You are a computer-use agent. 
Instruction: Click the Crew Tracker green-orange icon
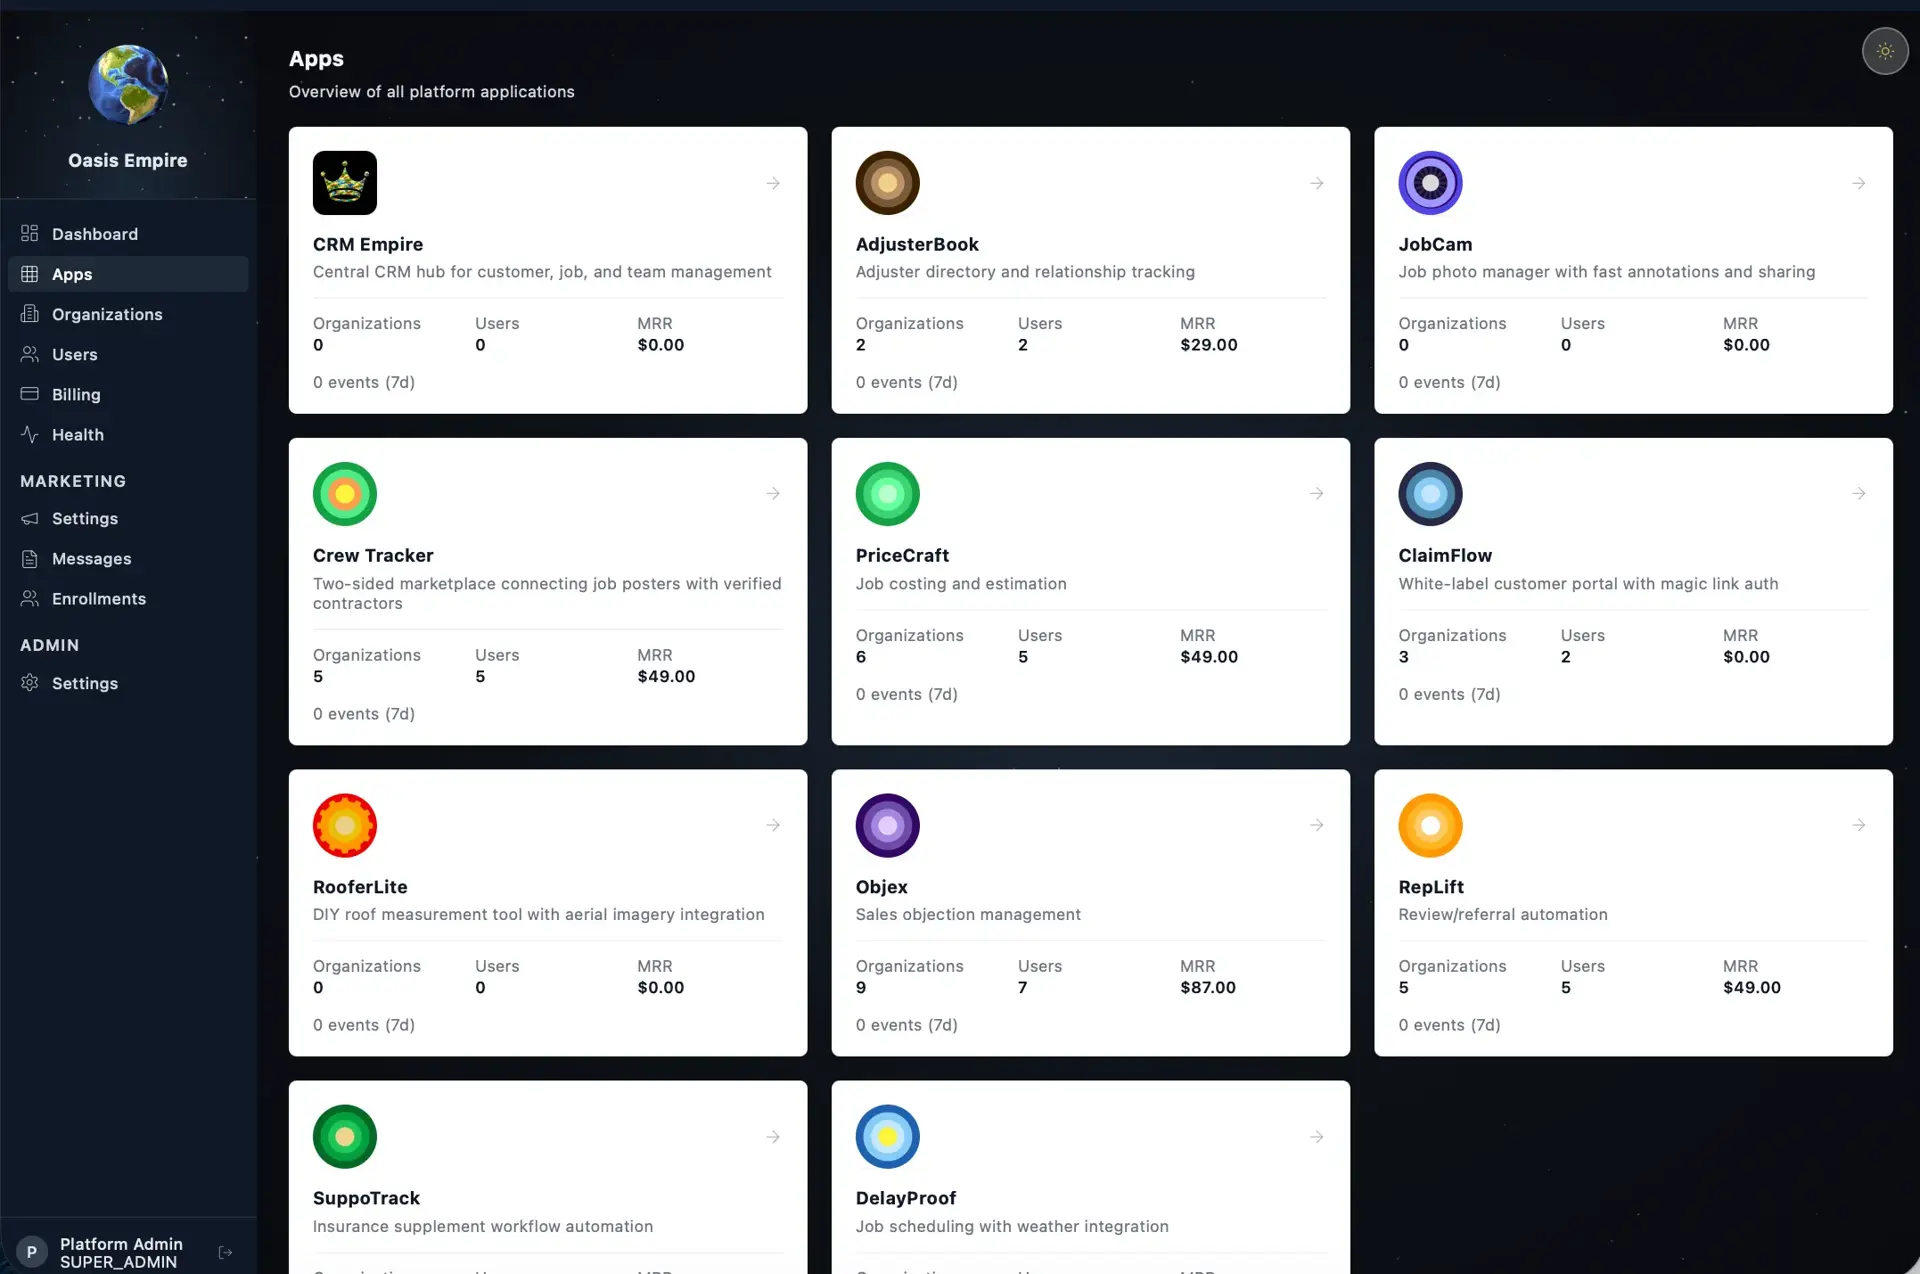pyautogui.click(x=345, y=494)
